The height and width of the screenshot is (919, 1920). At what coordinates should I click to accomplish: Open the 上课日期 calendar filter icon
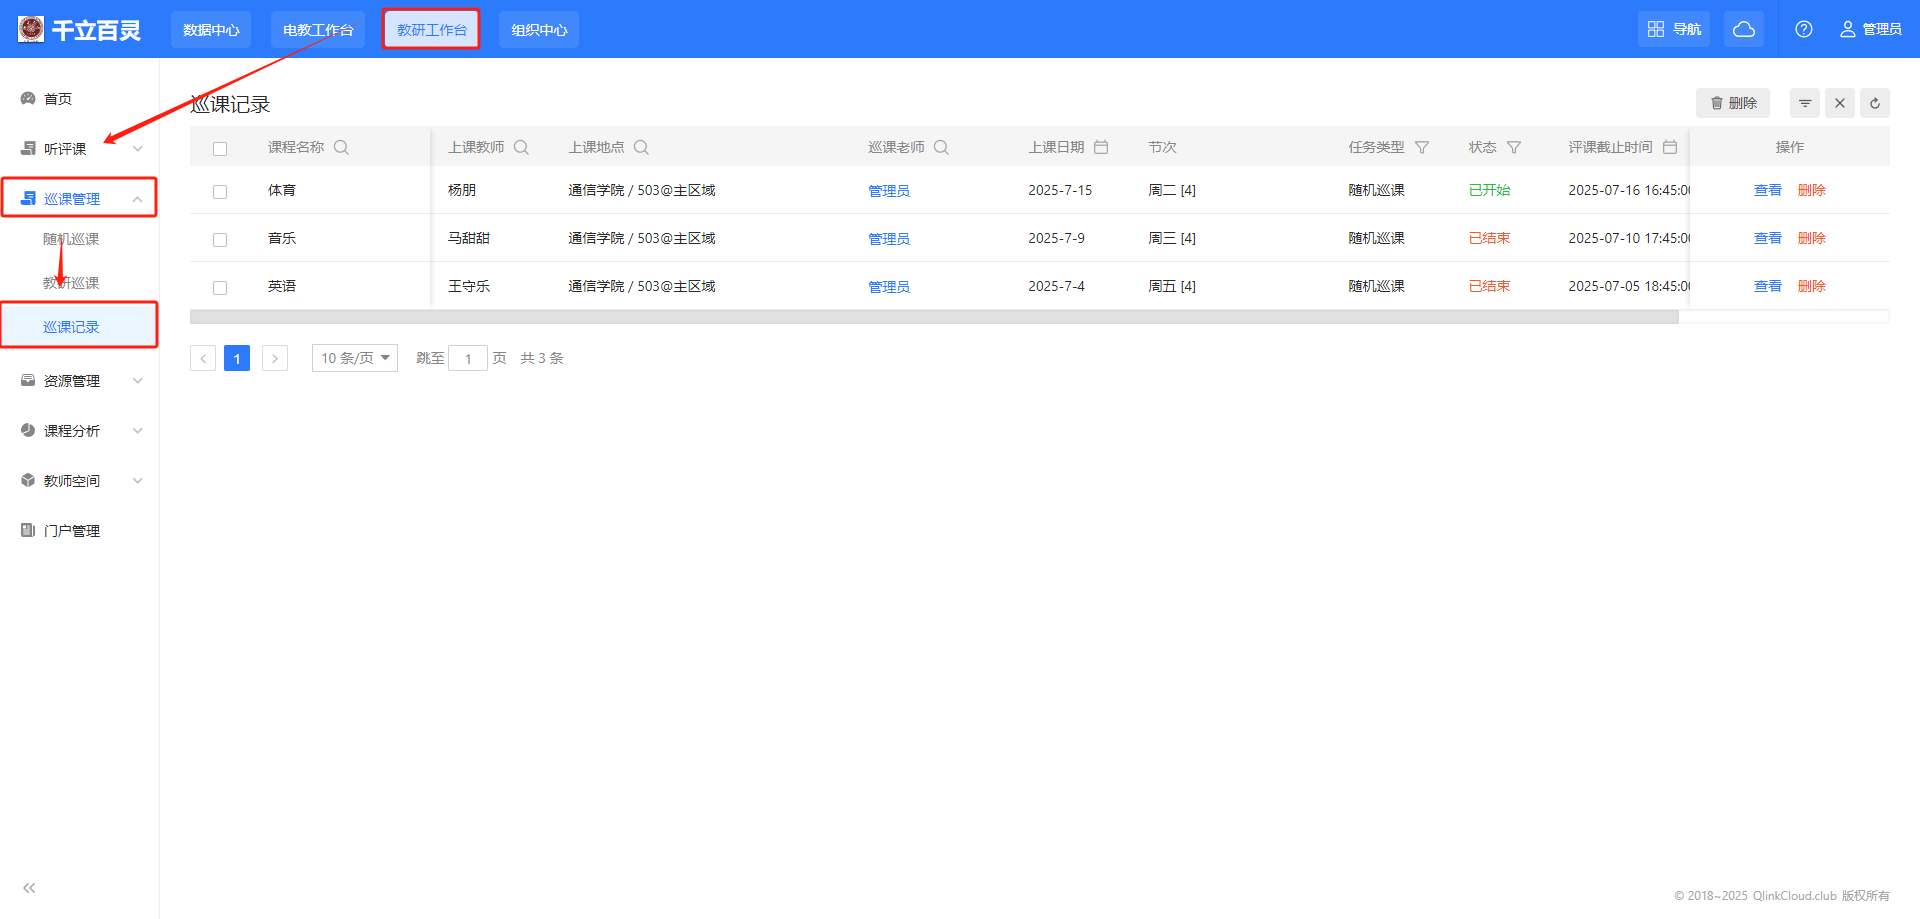click(1101, 147)
